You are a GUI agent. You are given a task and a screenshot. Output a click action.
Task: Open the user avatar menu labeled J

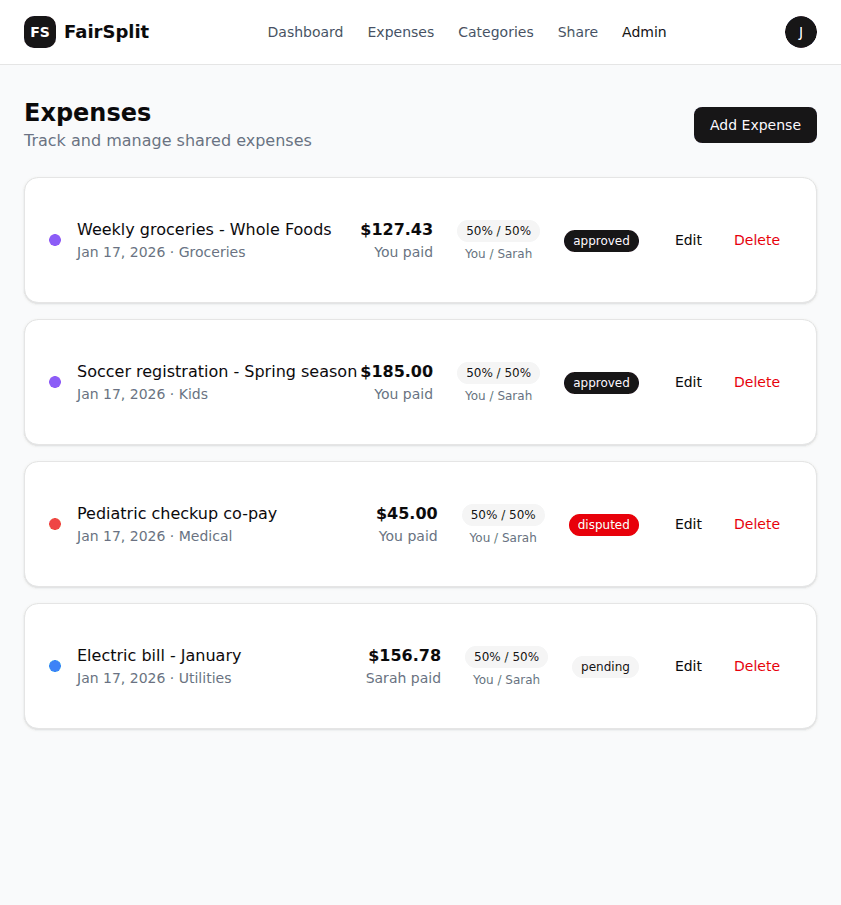click(x=801, y=32)
